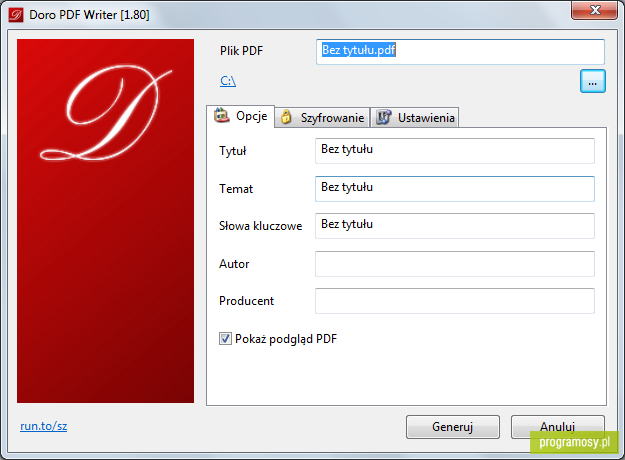Click the Anuluj button
625x460 pixels.
(x=557, y=427)
